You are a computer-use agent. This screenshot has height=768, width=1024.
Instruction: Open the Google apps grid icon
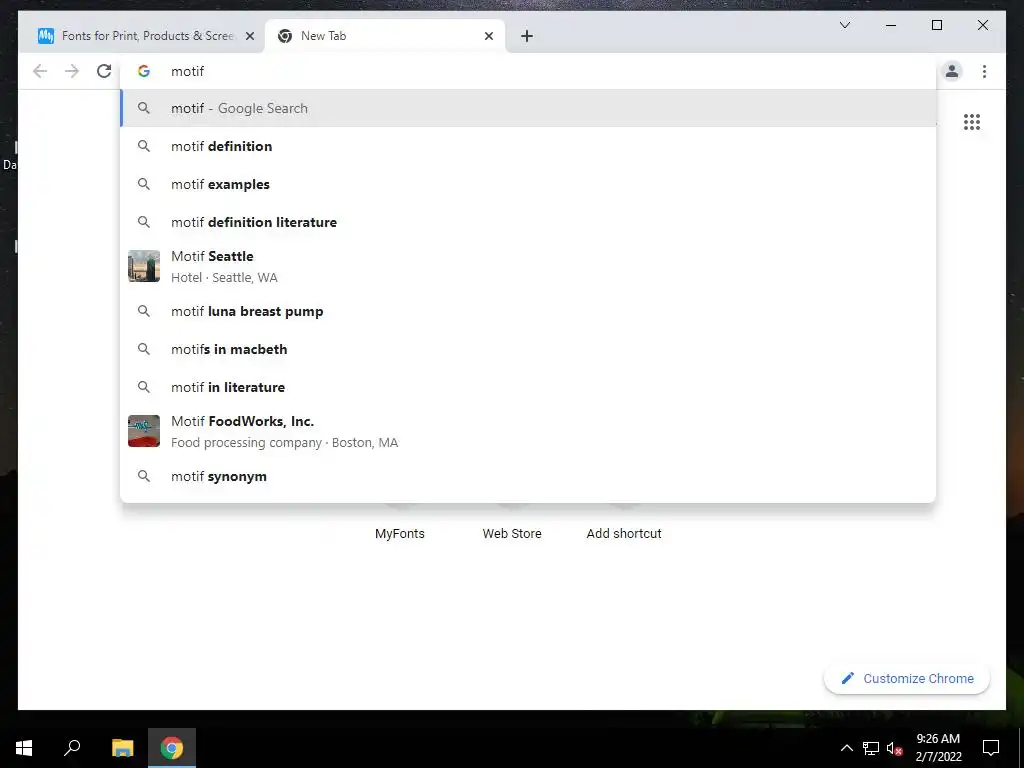[x=972, y=122]
